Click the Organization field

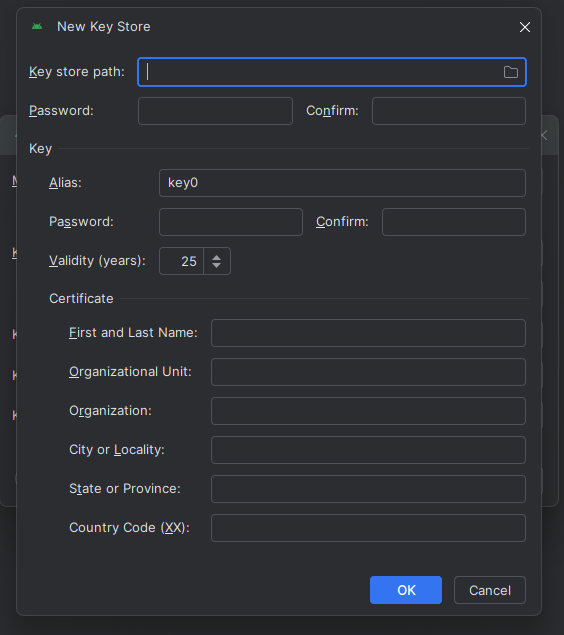click(x=368, y=411)
